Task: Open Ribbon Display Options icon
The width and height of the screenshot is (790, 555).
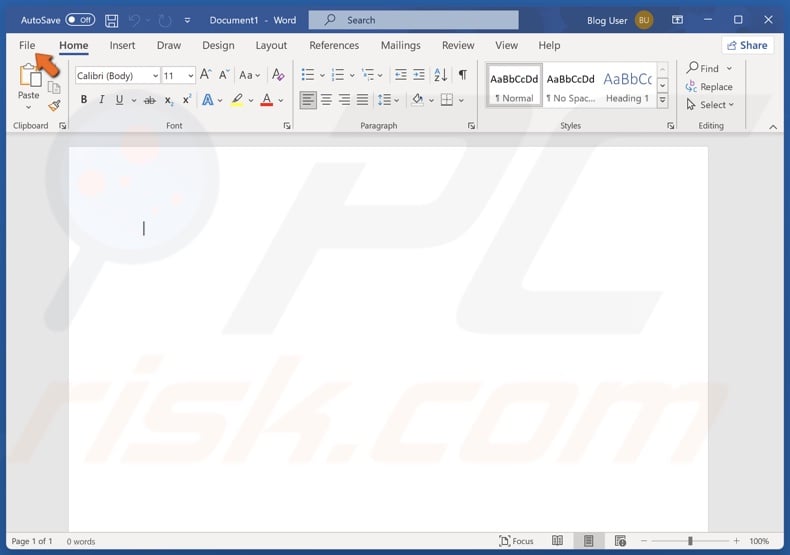Action: point(677,20)
